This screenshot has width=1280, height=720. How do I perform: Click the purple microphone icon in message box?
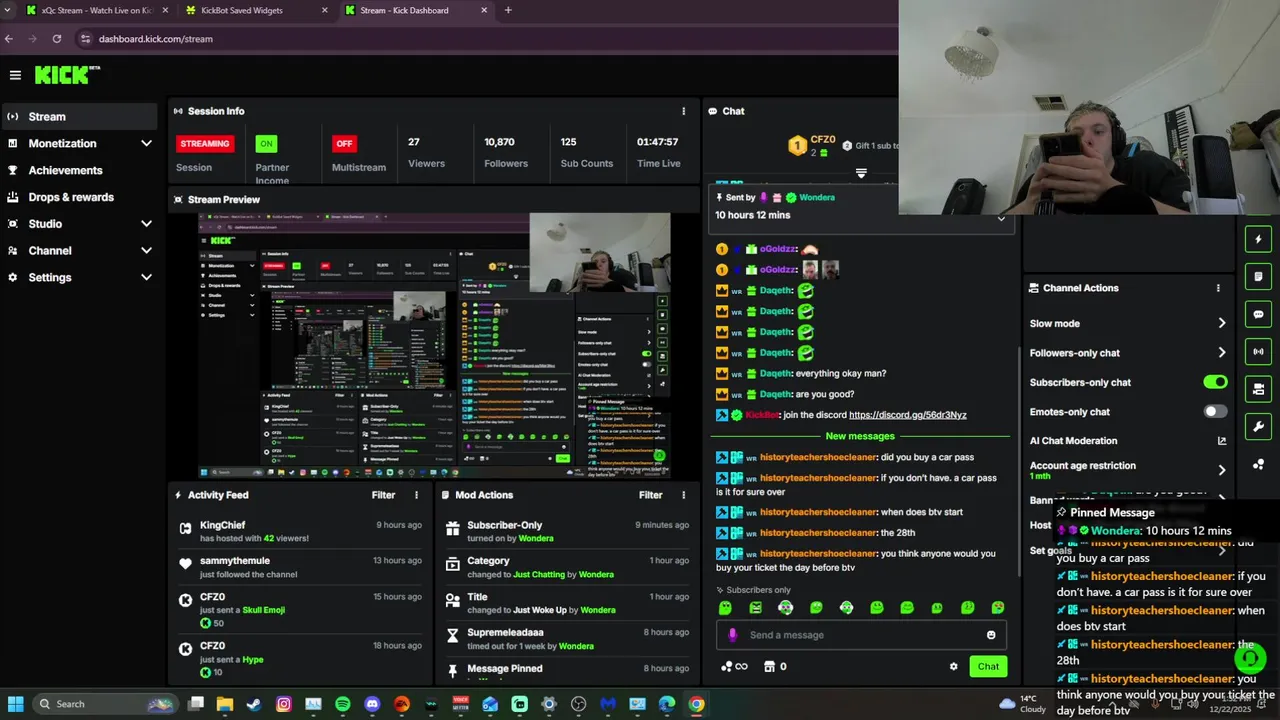click(733, 635)
